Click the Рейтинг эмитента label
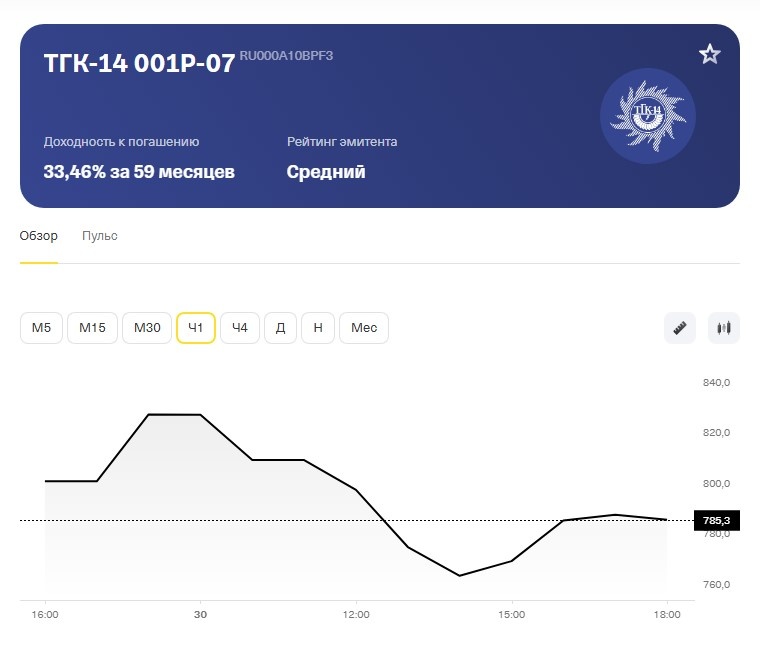The image size is (760, 672). pos(342,142)
